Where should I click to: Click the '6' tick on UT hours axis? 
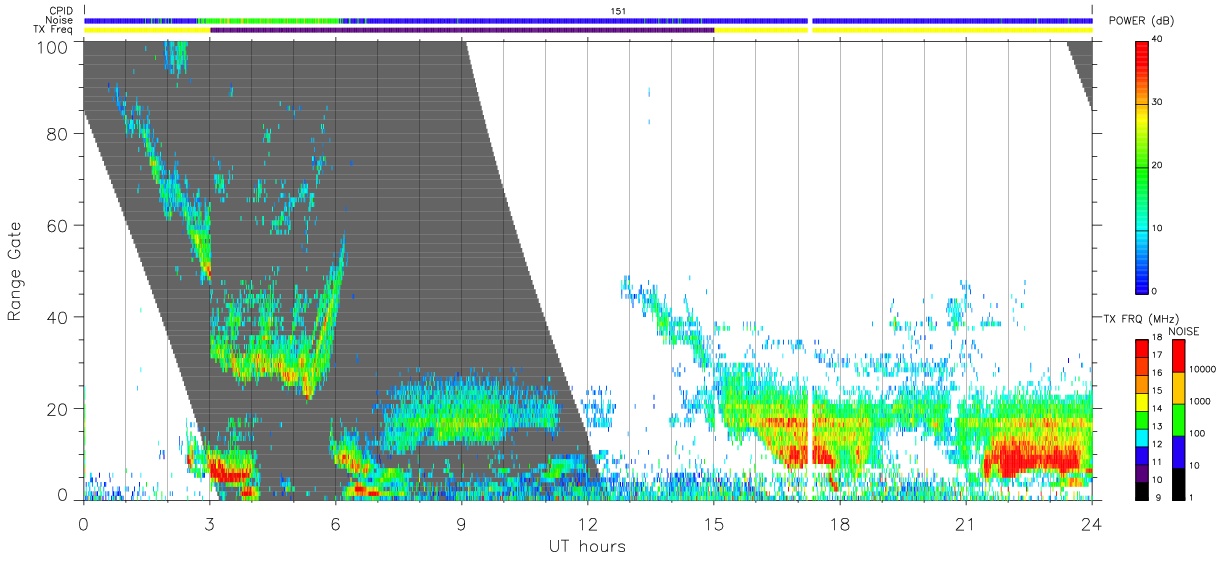tap(335, 523)
